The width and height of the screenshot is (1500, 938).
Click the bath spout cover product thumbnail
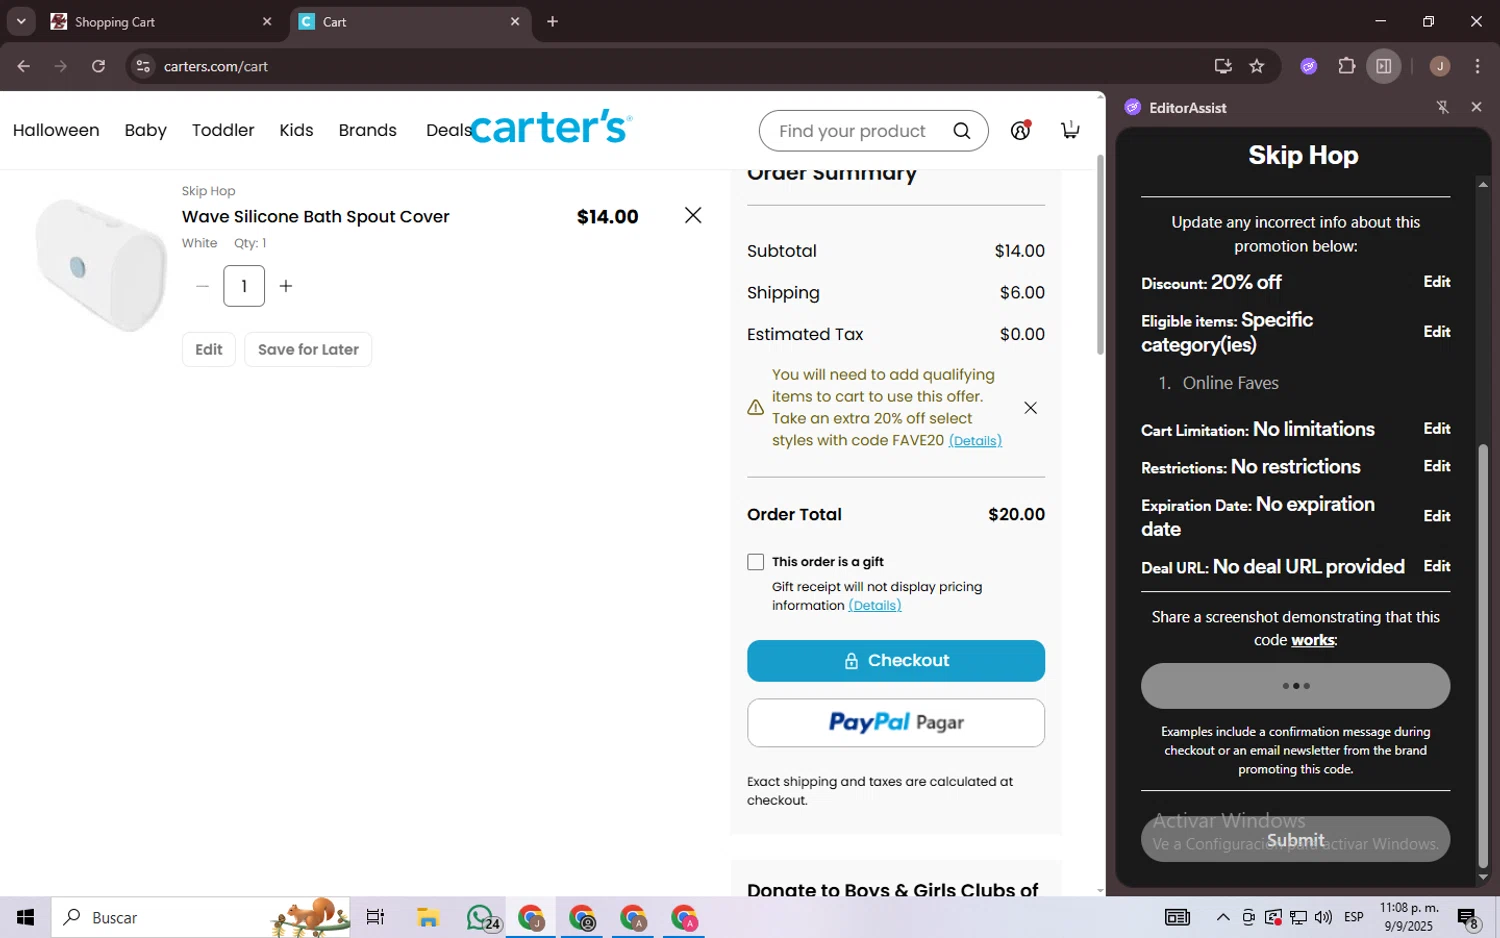click(100, 263)
